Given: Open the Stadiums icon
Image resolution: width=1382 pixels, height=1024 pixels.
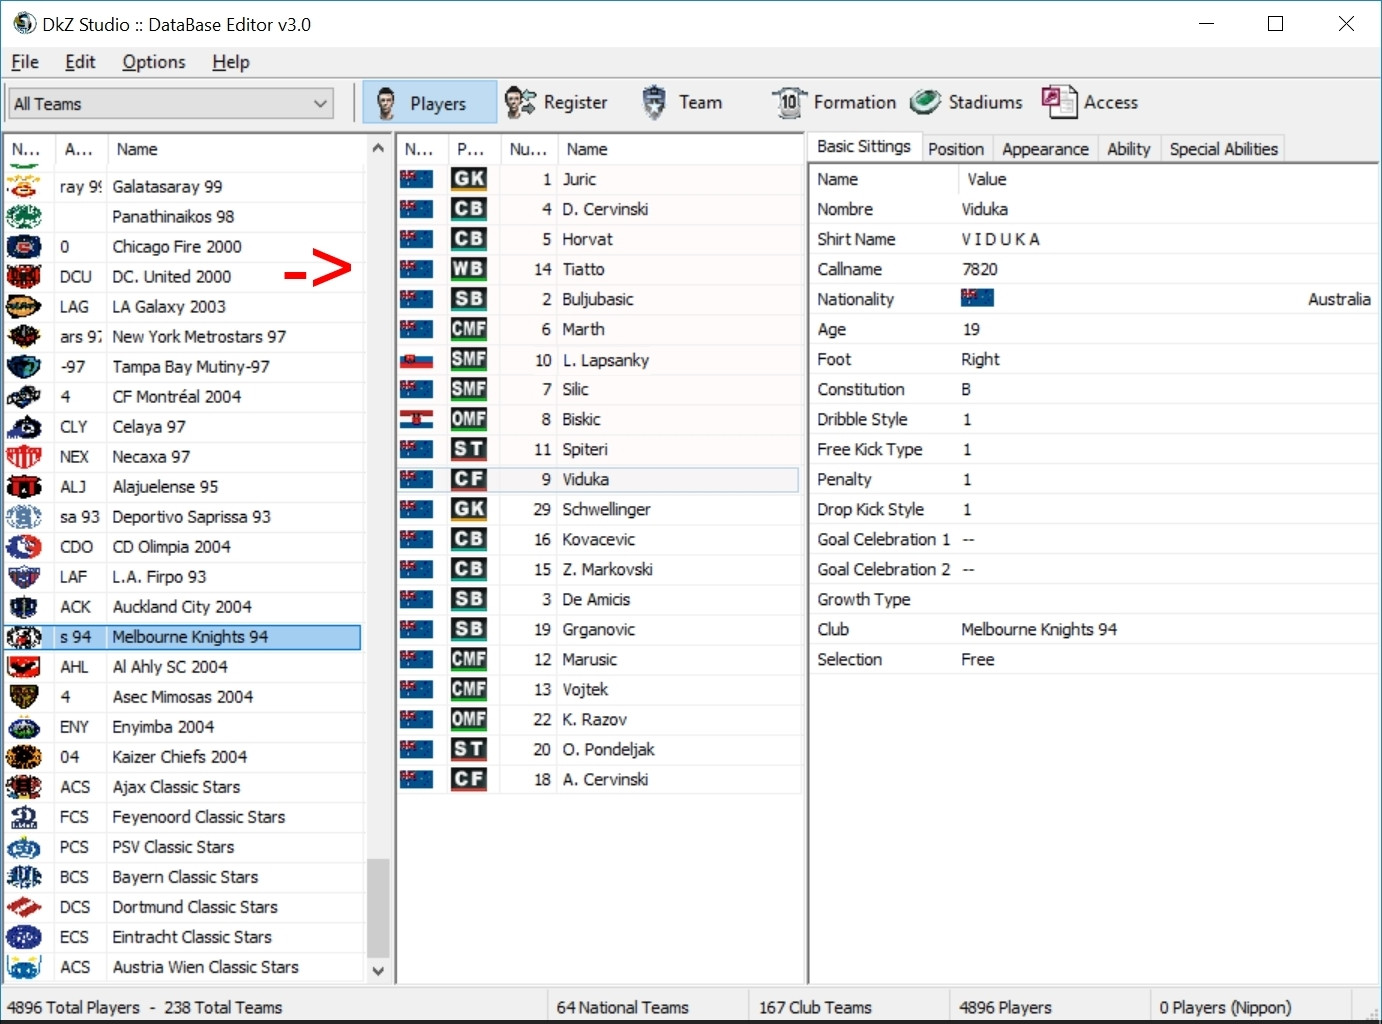Looking at the screenshot, I should 926,102.
